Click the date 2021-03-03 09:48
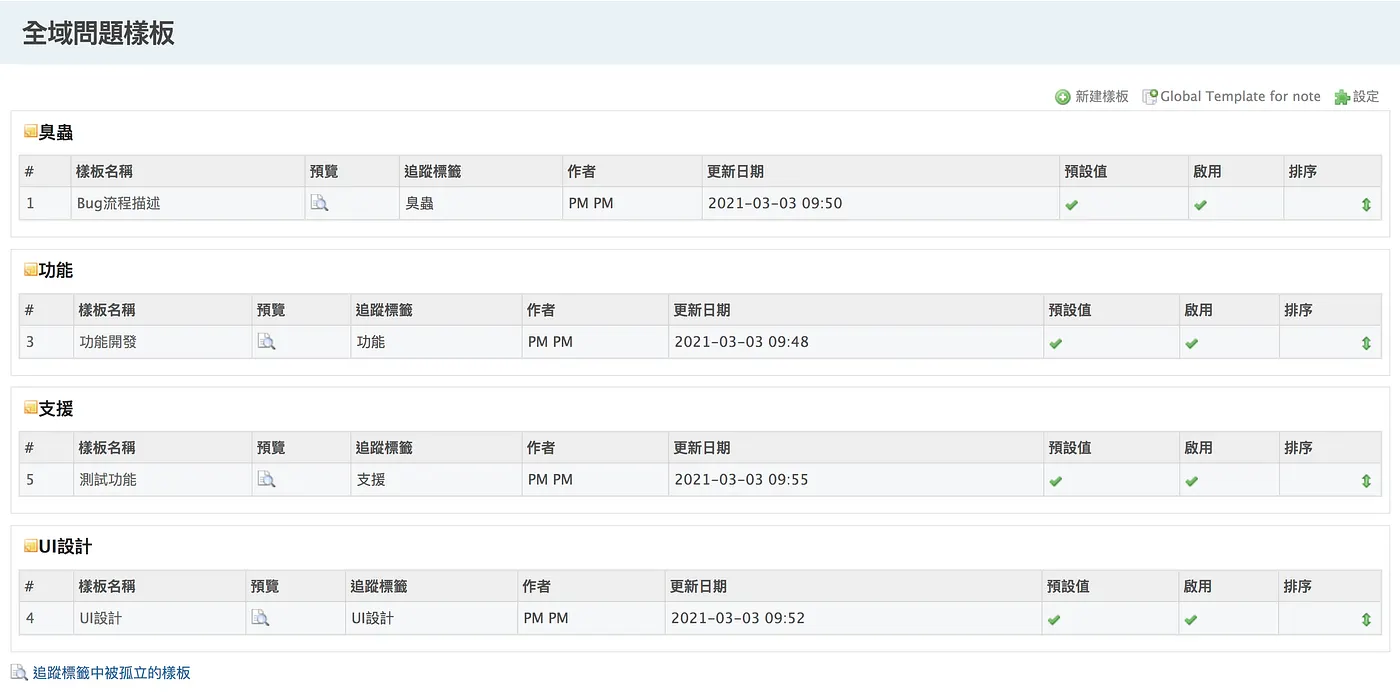1400x692 pixels. (741, 342)
